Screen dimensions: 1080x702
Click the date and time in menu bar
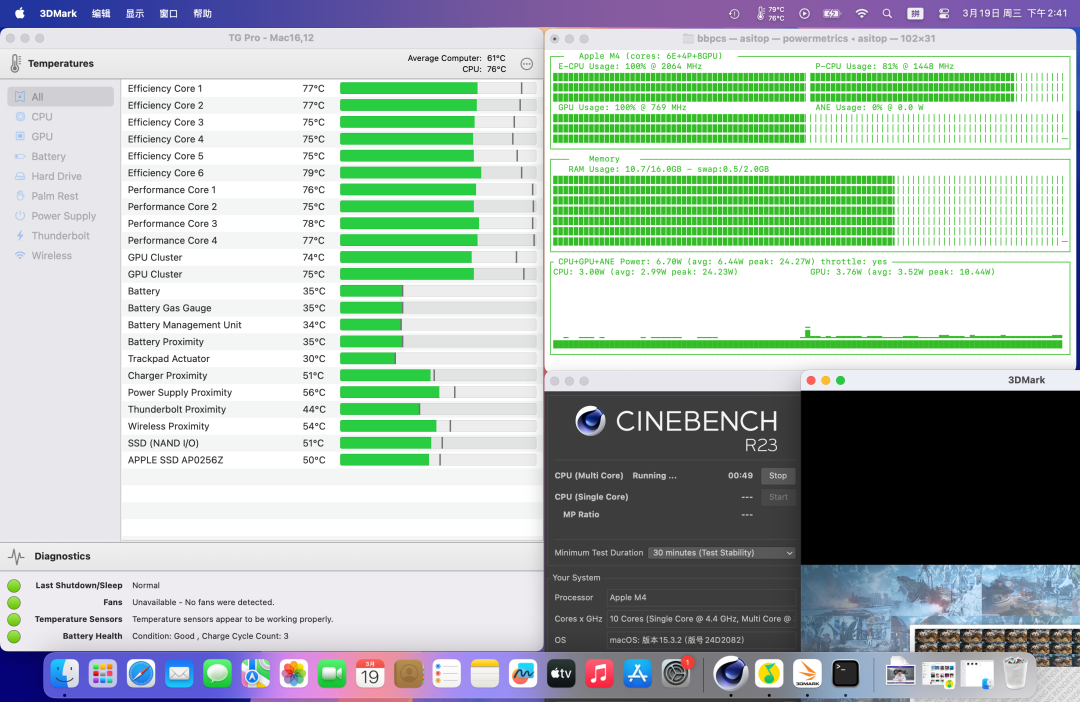click(x=1015, y=14)
